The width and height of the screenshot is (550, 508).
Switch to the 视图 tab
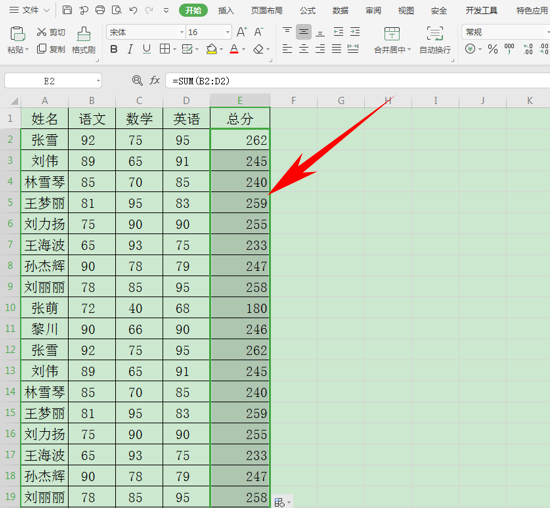click(x=406, y=11)
